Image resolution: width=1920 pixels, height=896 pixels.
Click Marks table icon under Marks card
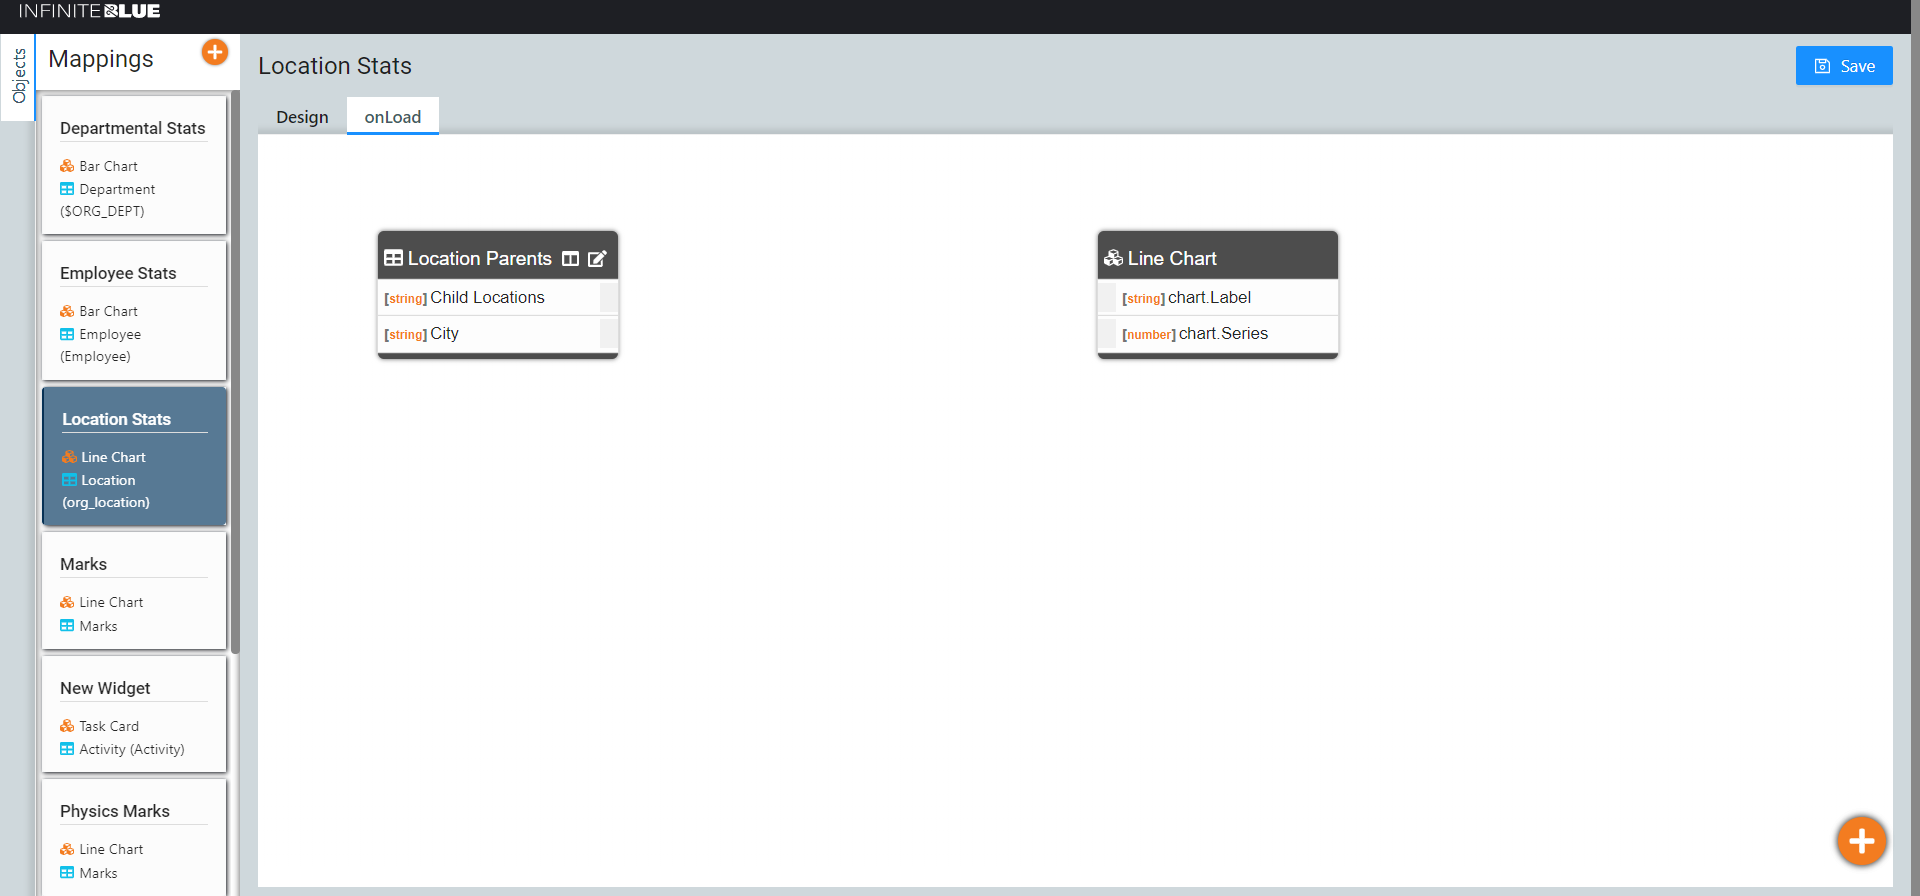pos(67,626)
